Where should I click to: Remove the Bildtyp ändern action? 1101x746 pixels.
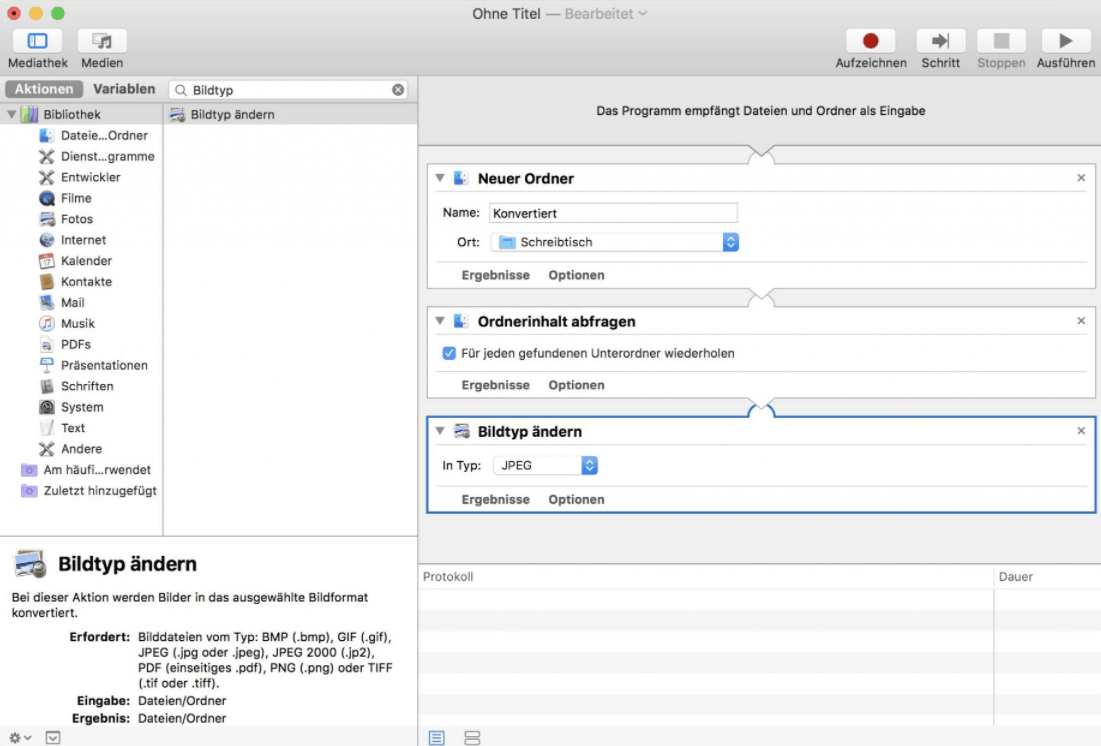click(1081, 431)
